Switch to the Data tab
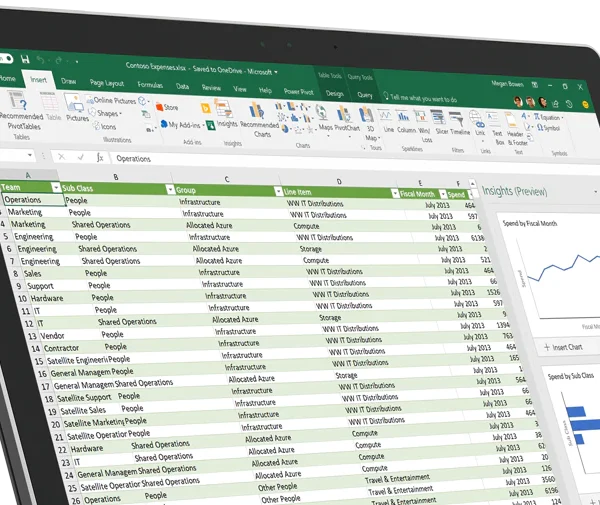Screen dimensions: 600x505 coord(182,86)
